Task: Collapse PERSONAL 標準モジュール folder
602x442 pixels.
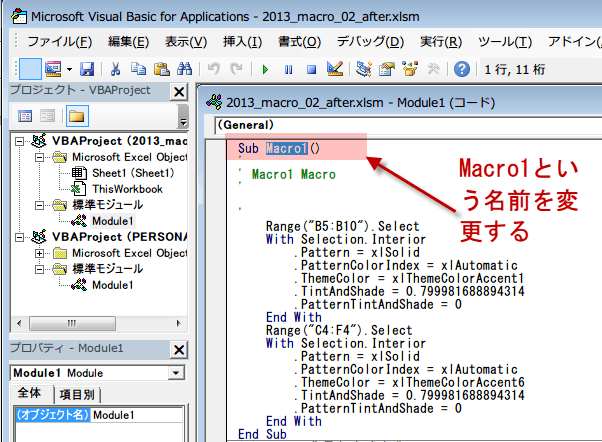Action: click(39, 270)
